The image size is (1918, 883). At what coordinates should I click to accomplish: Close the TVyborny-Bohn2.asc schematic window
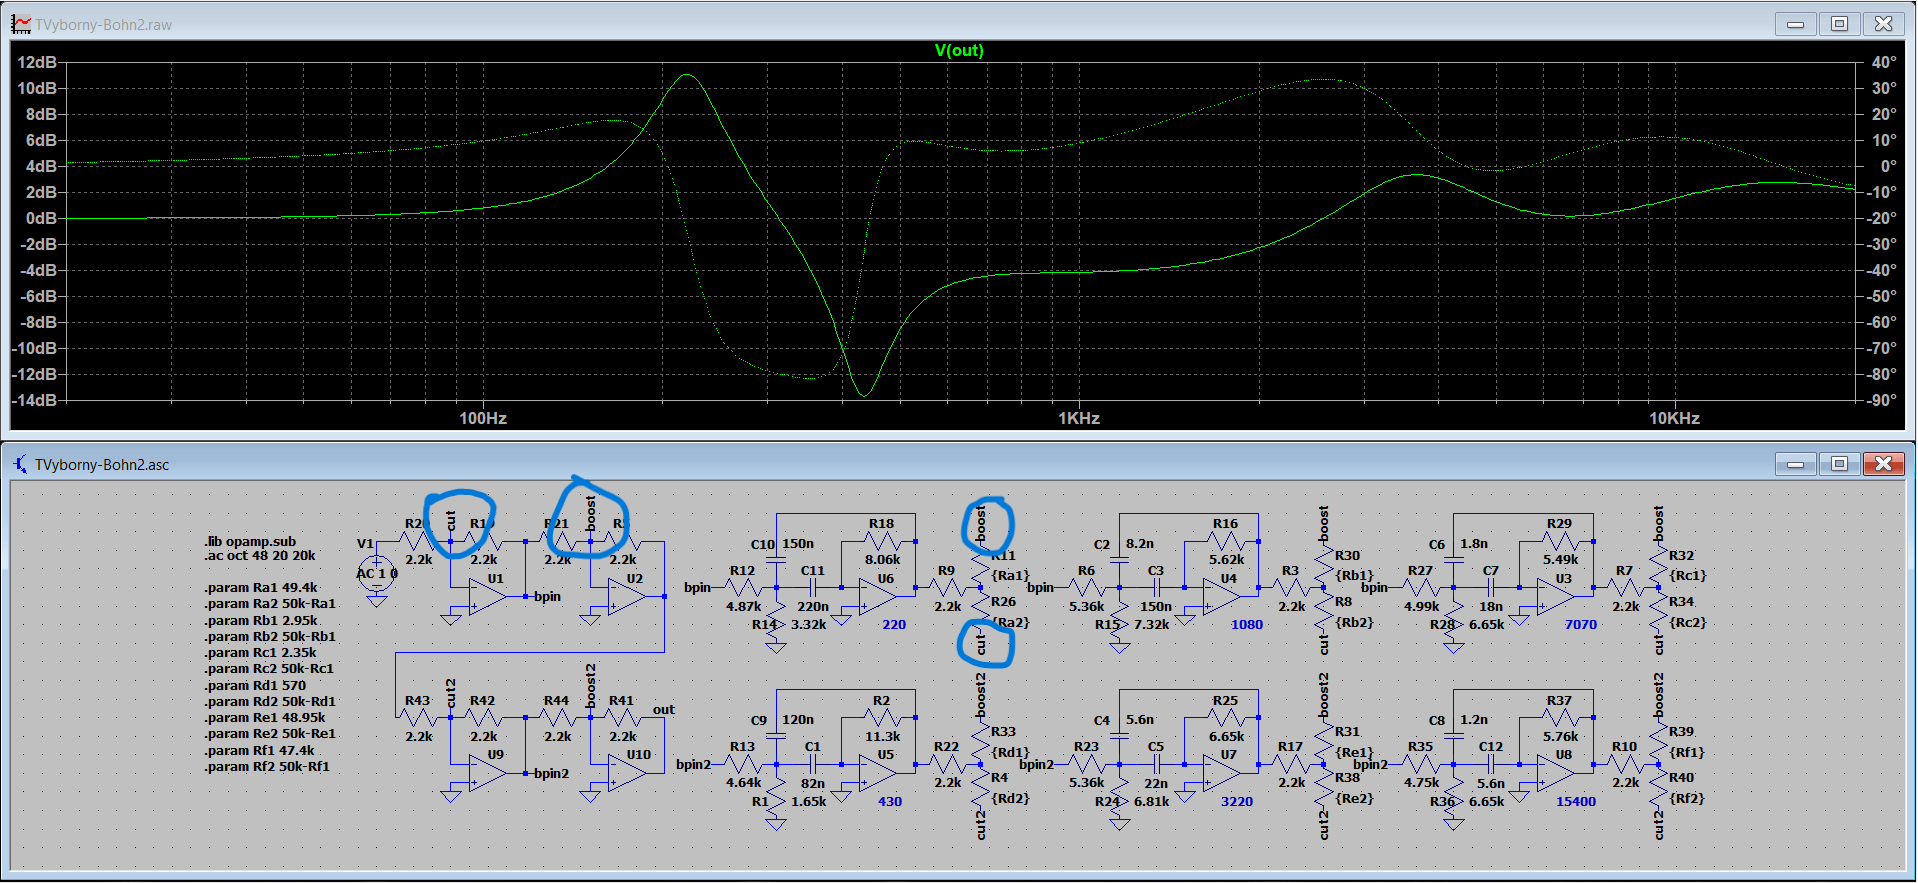[1884, 464]
